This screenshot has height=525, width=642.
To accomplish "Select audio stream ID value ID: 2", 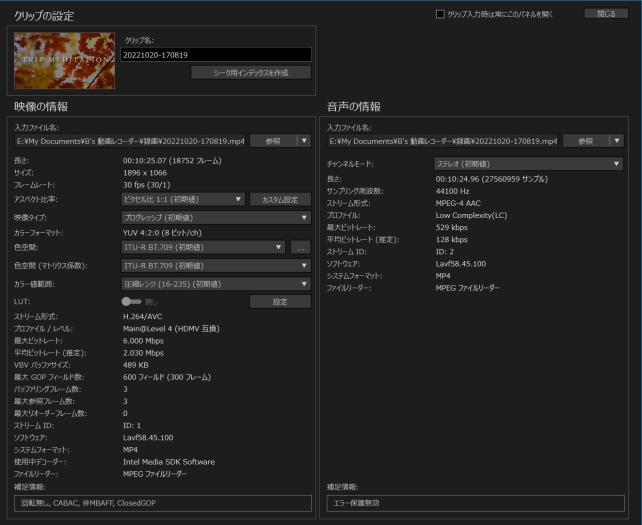I will [445, 252].
